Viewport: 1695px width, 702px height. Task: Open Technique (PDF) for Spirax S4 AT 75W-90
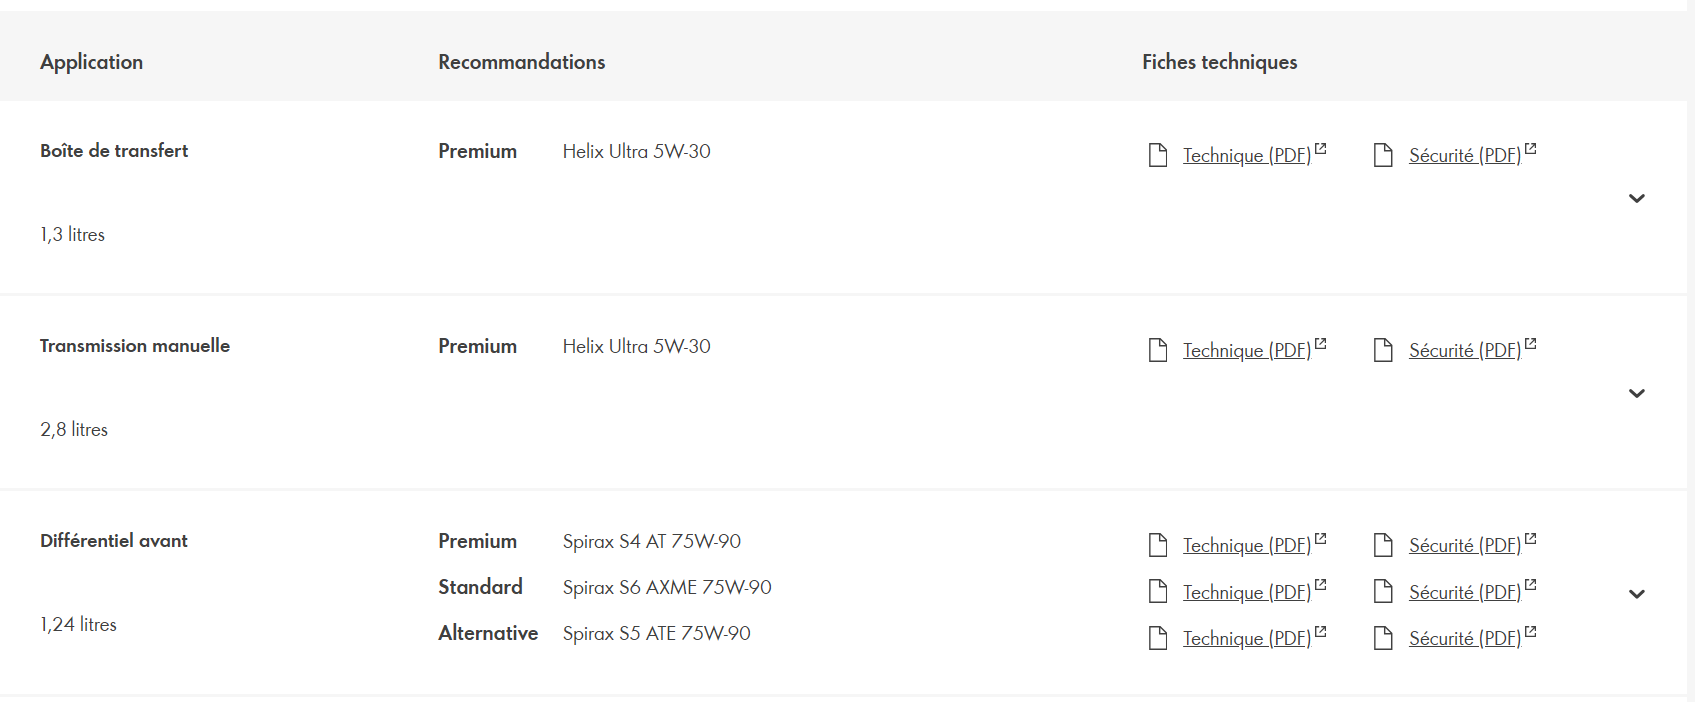1247,545
